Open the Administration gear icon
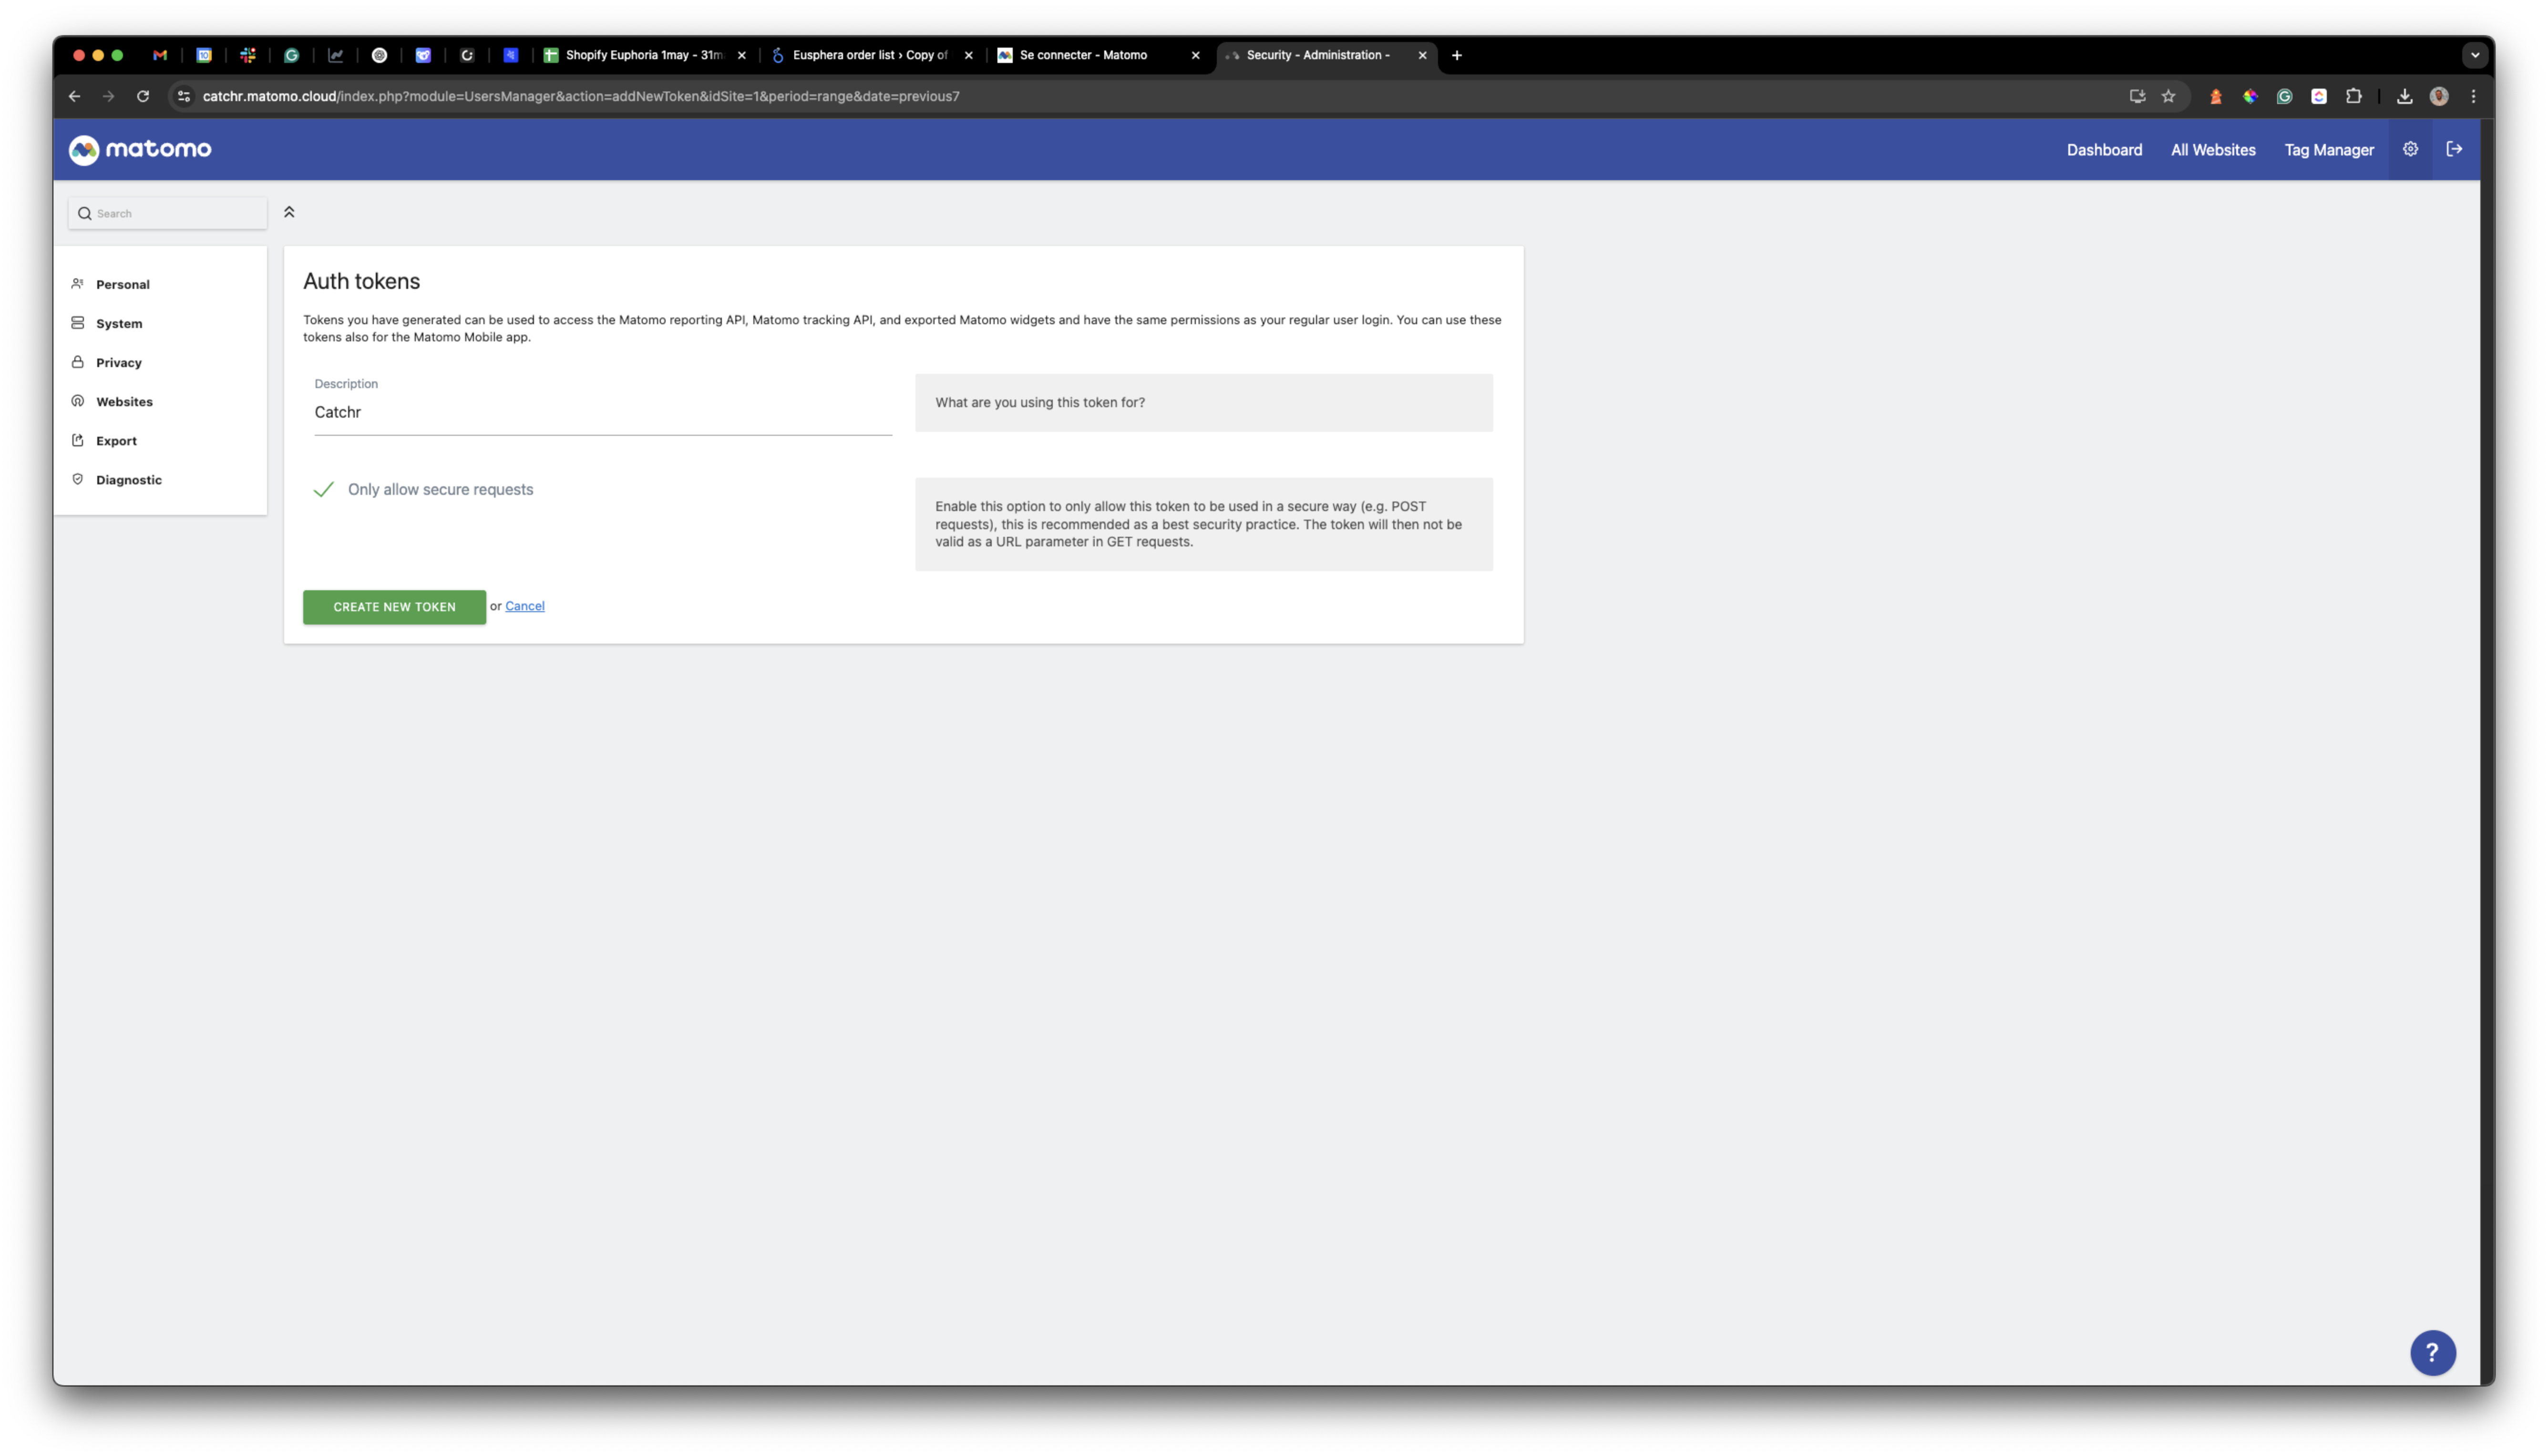This screenshot has width=2548, height=1456. [2410, 149]
